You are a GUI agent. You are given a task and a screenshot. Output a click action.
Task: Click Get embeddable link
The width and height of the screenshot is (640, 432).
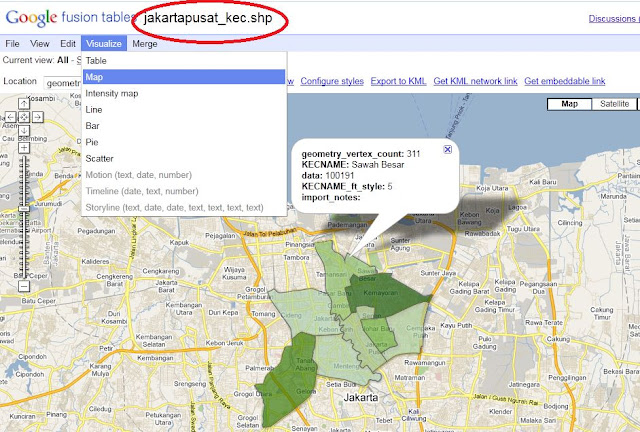[x=564, y=81]
